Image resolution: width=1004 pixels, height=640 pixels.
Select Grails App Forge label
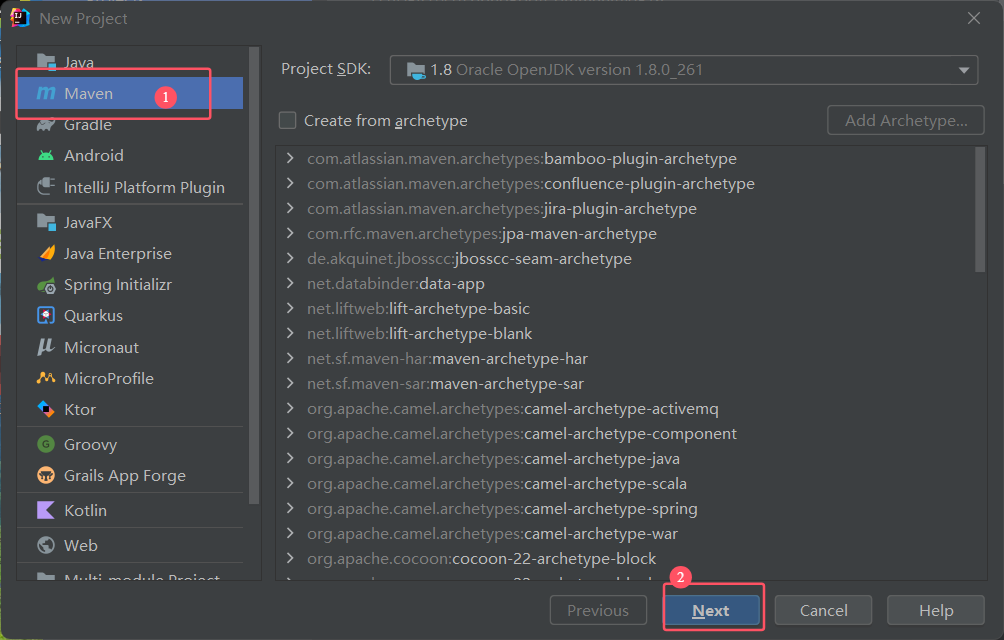125,476
